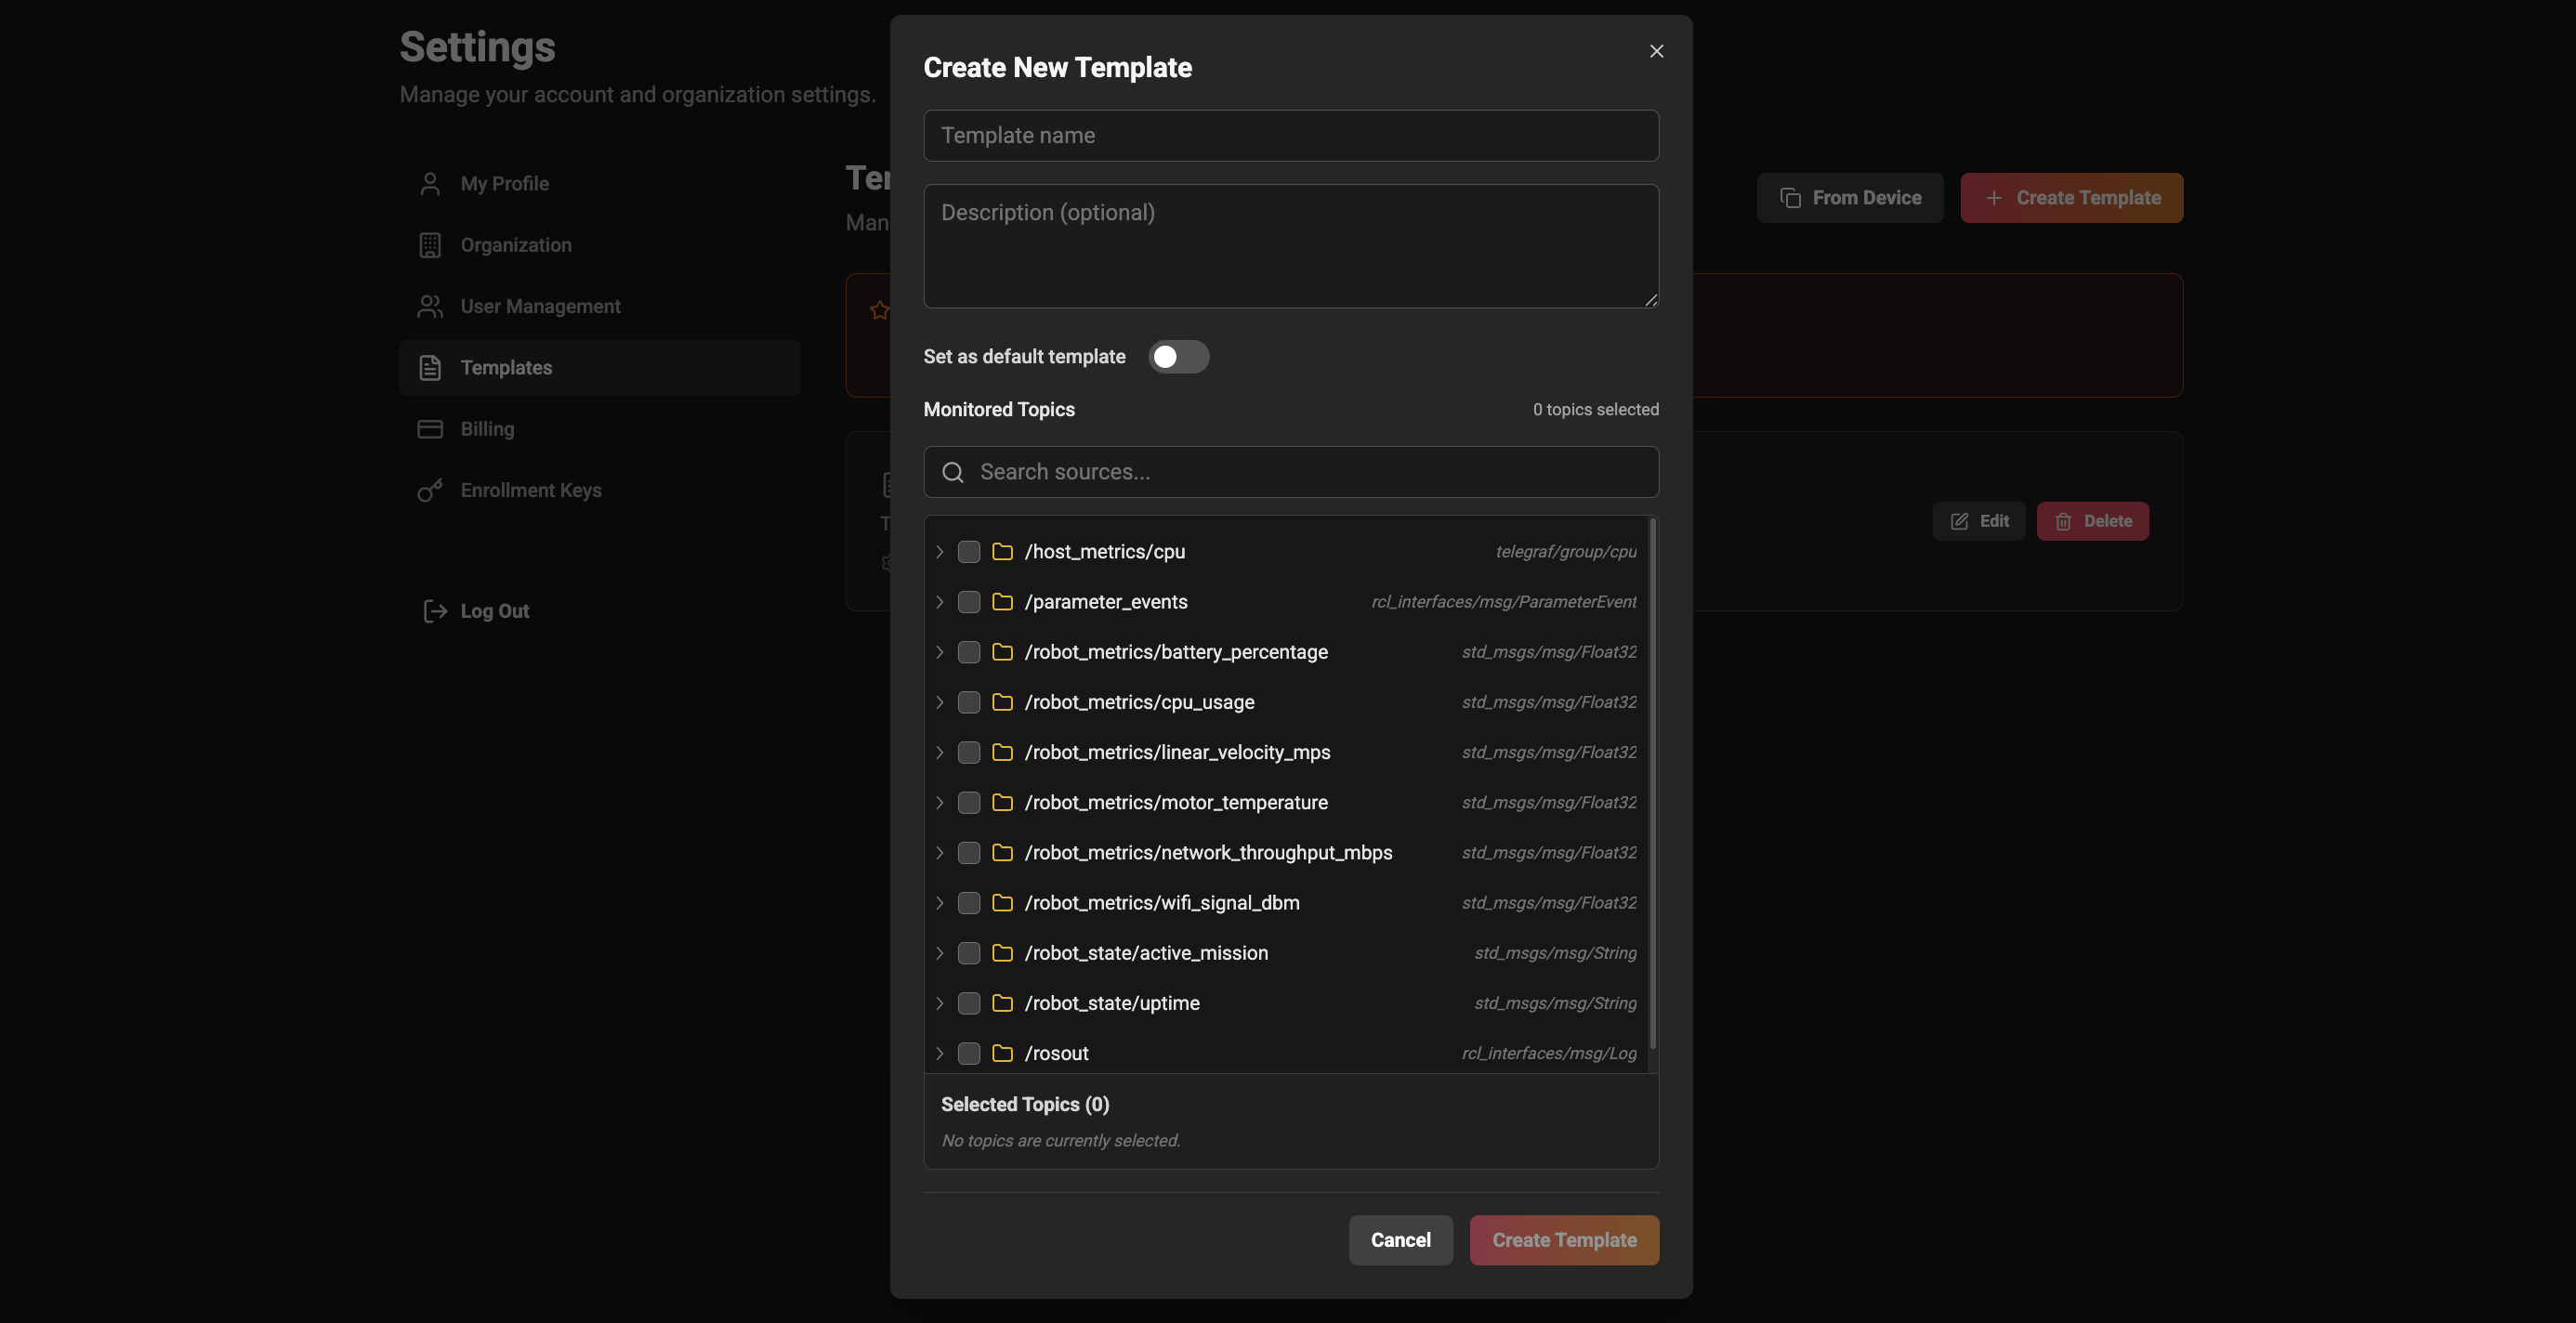Expand the /parameter_events topic

pos(940,602)
